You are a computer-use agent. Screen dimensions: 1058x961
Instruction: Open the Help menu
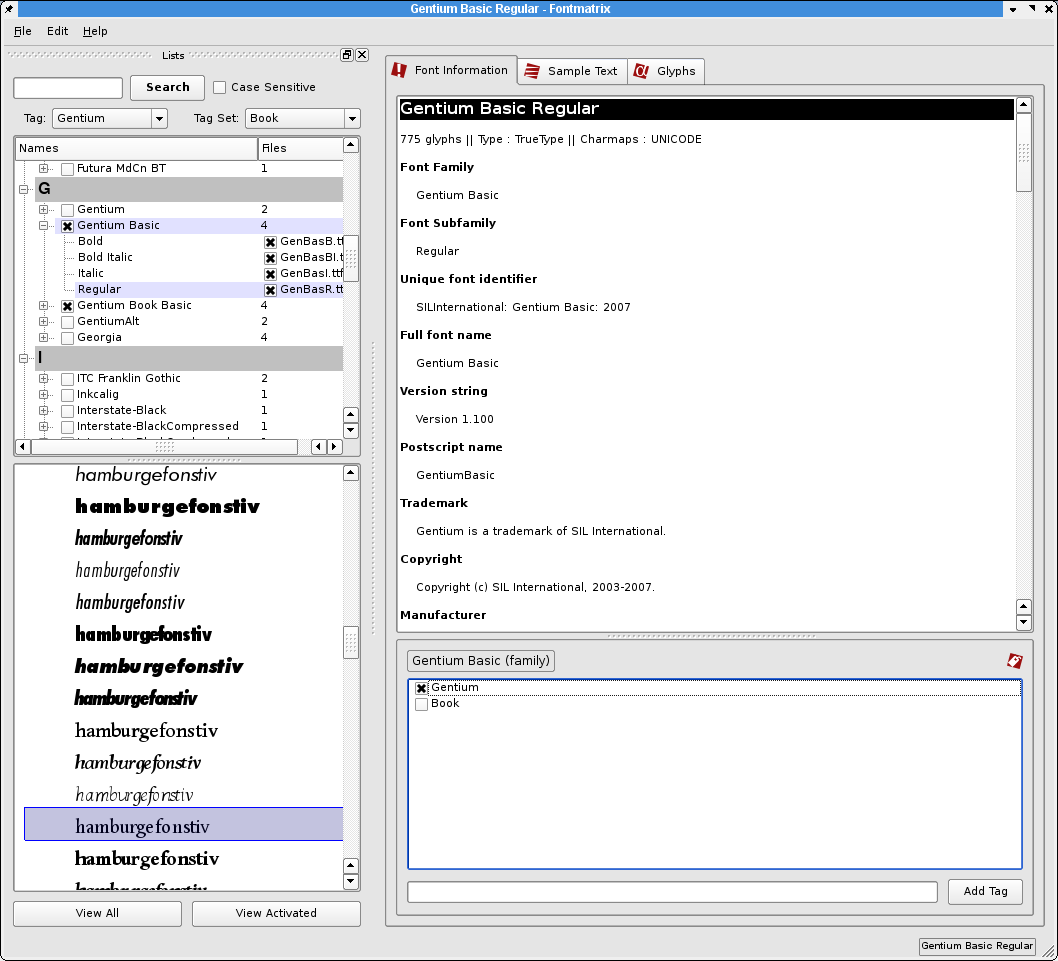(x=95, y=31)
